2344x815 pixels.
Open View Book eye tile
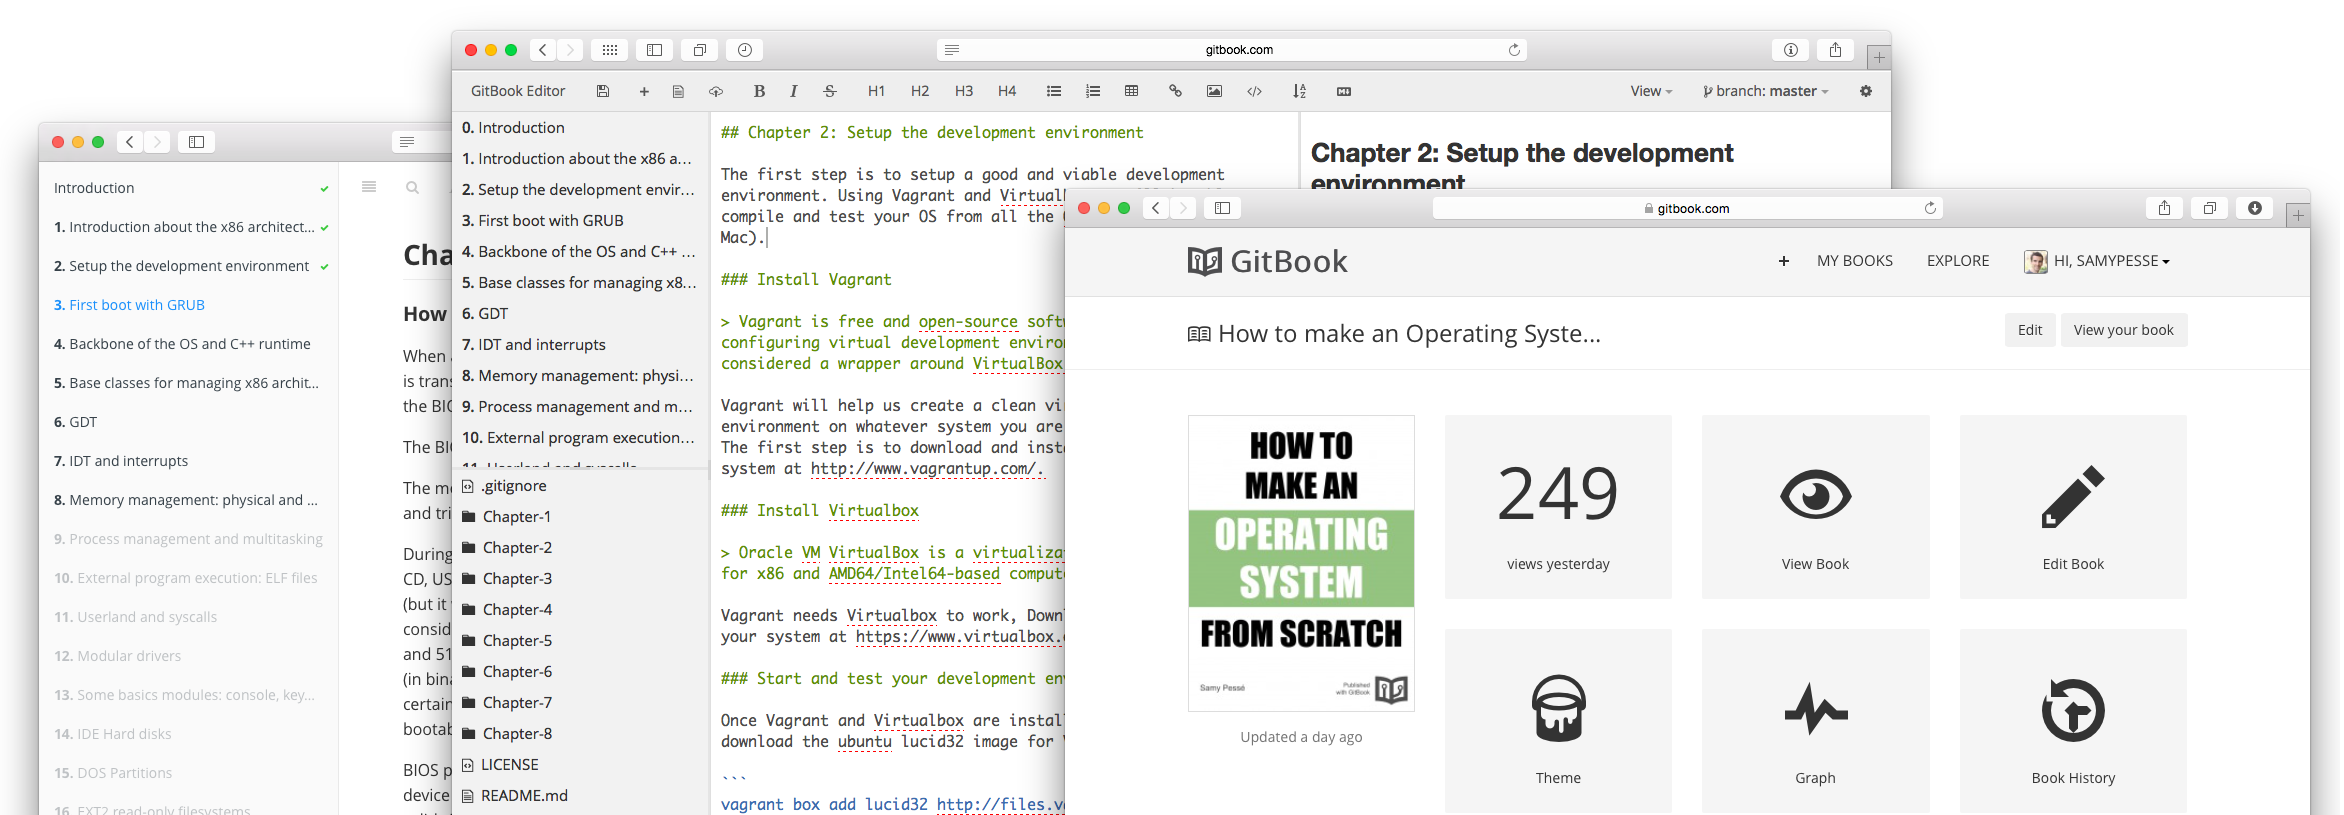click(1815, 507)
